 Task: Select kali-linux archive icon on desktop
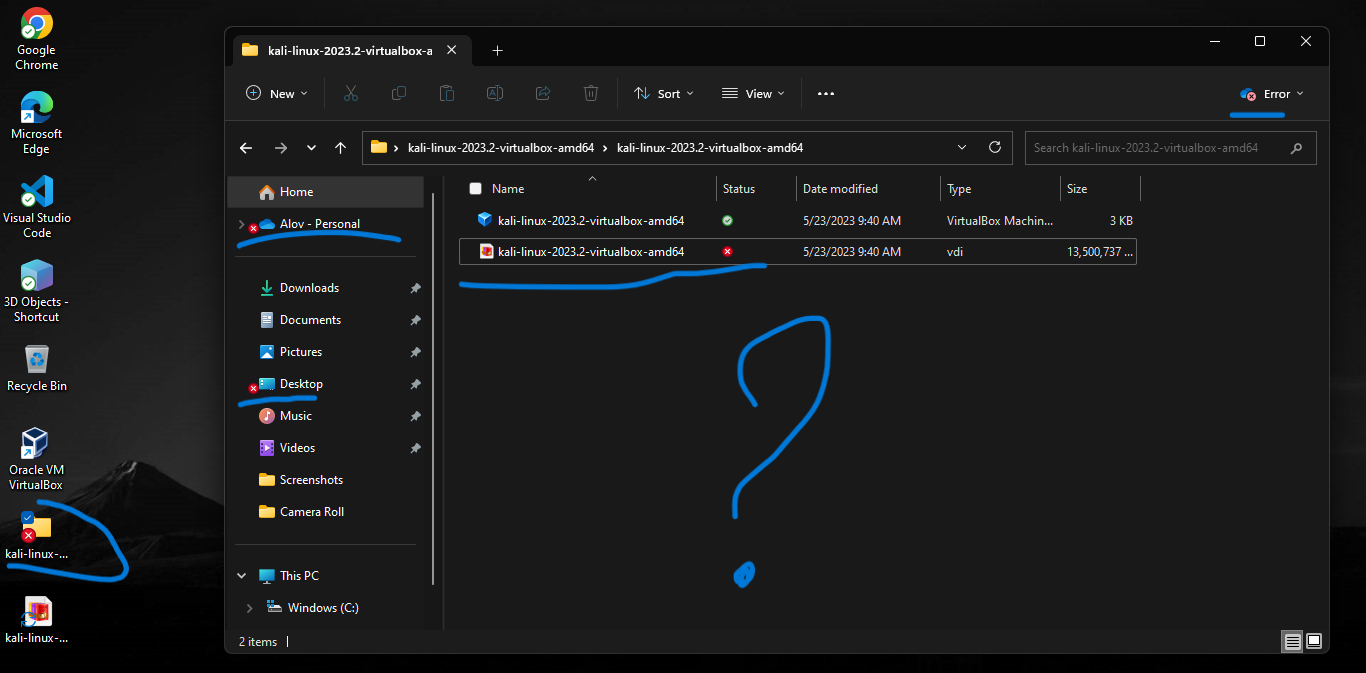tap(37, 620)
